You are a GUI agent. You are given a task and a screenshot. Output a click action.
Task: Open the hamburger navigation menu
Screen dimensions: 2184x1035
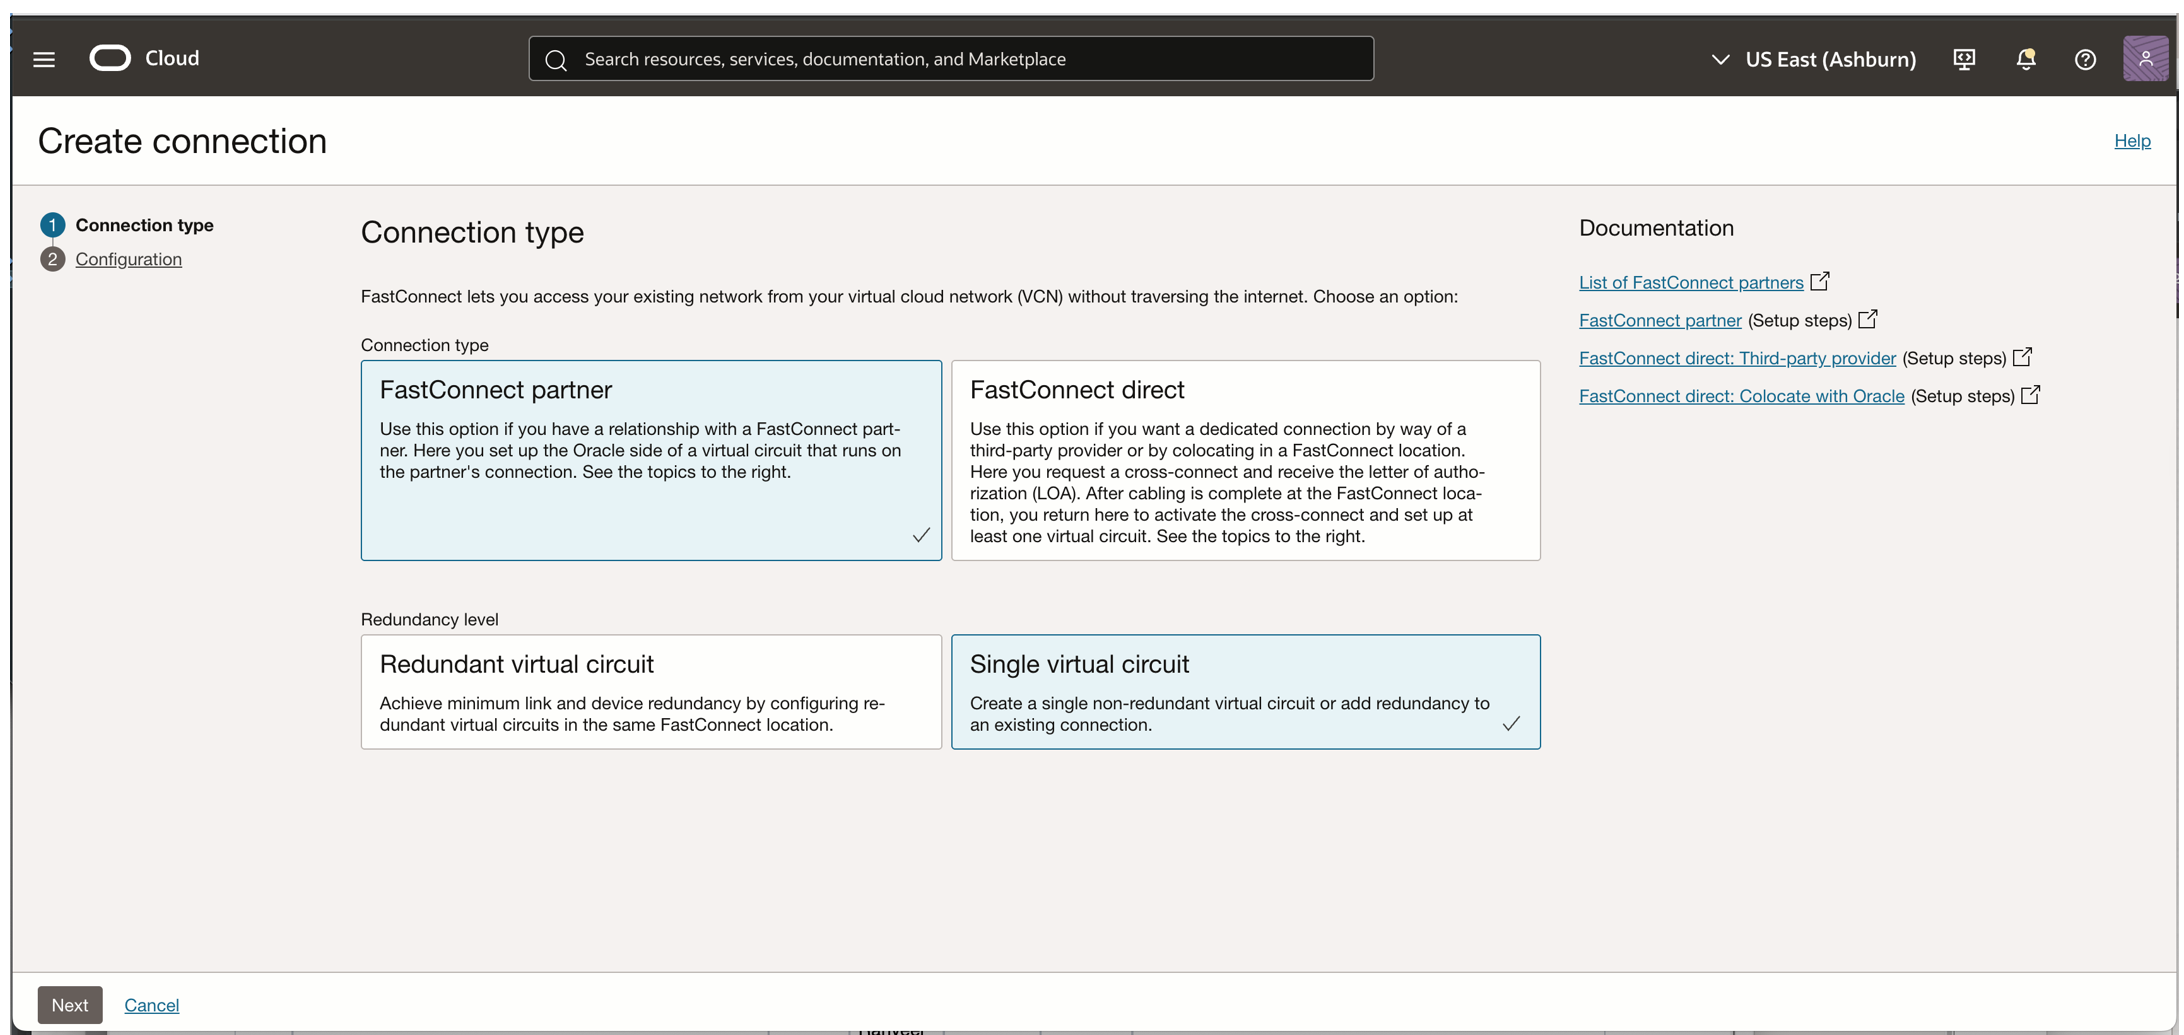(44, 59)
